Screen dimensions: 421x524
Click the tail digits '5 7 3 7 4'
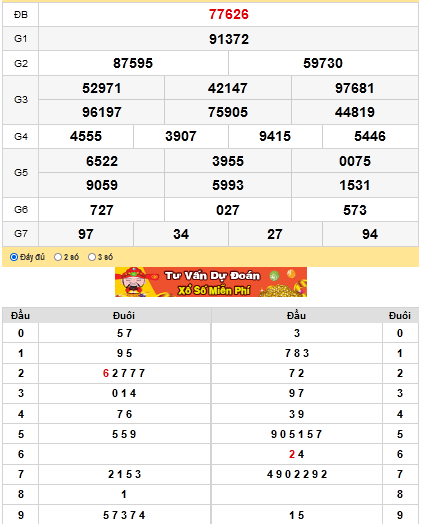(124, 515)
